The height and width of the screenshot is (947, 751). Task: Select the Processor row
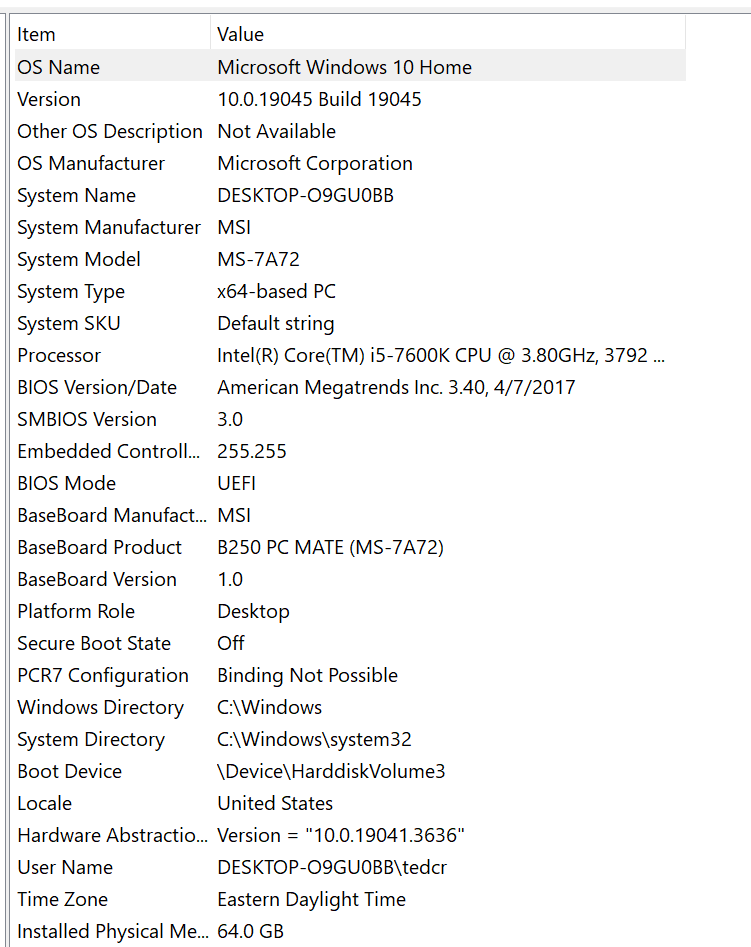[350, 355]
